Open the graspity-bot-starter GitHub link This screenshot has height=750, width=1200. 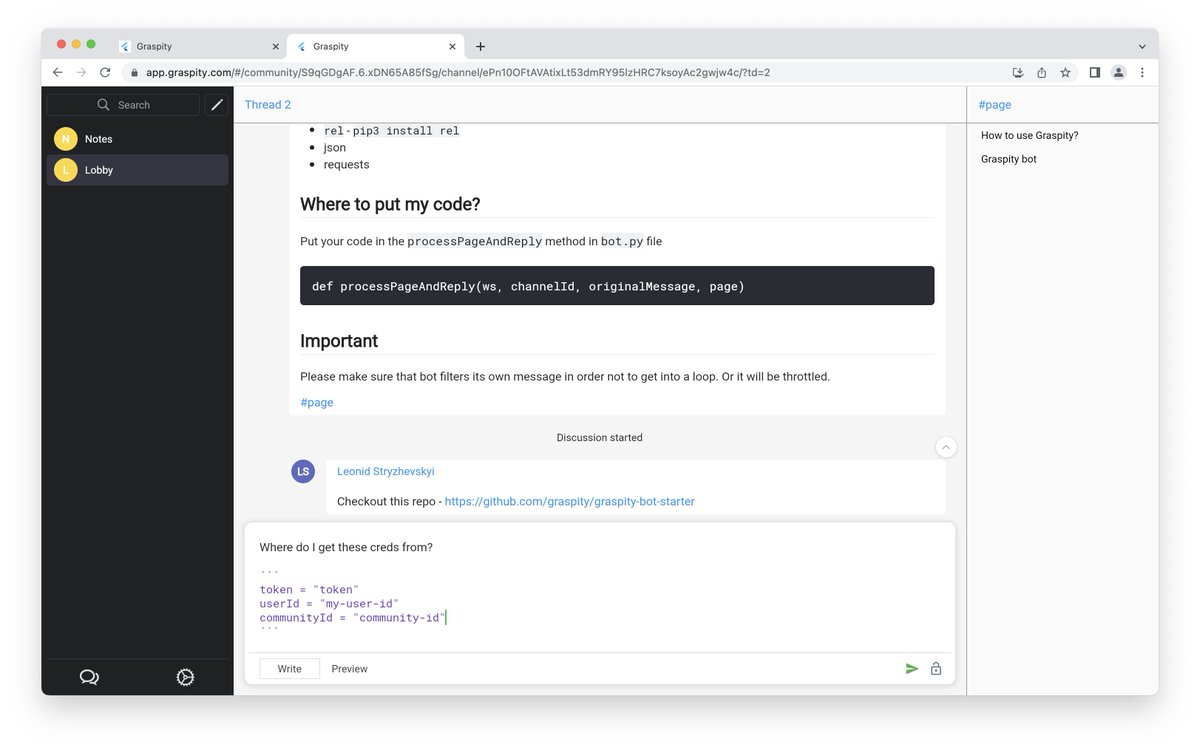coord(570,501)
